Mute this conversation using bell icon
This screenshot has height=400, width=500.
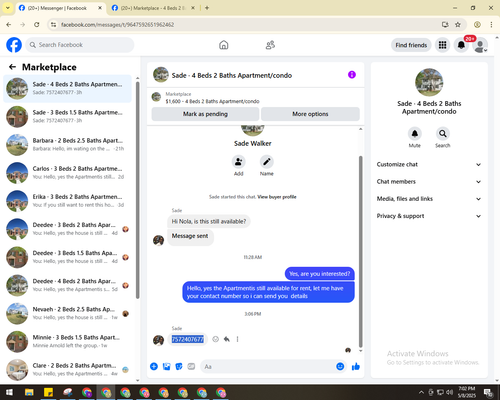[415, 134]
